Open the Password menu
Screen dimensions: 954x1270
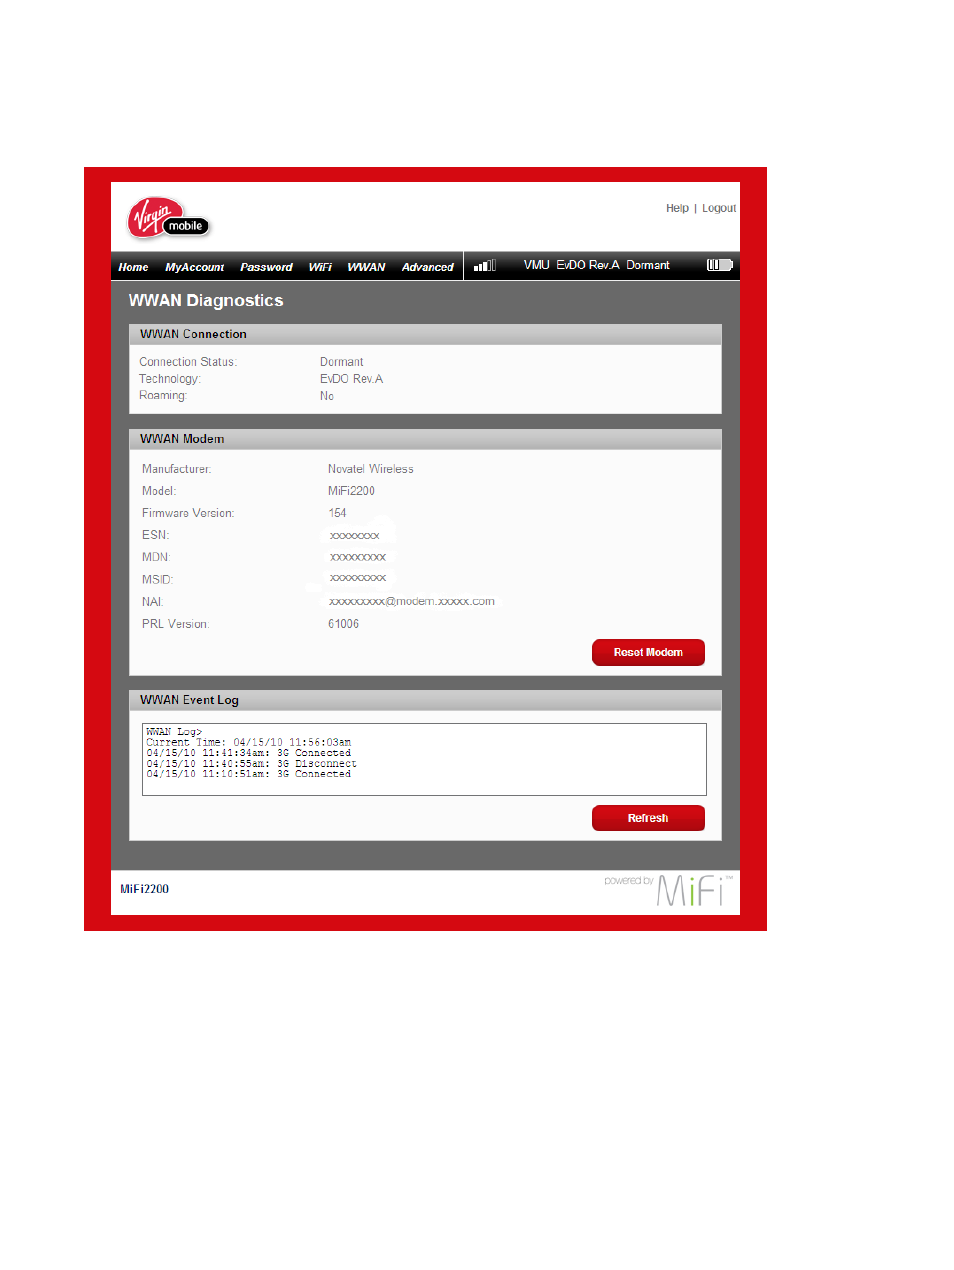coord(266,267)
